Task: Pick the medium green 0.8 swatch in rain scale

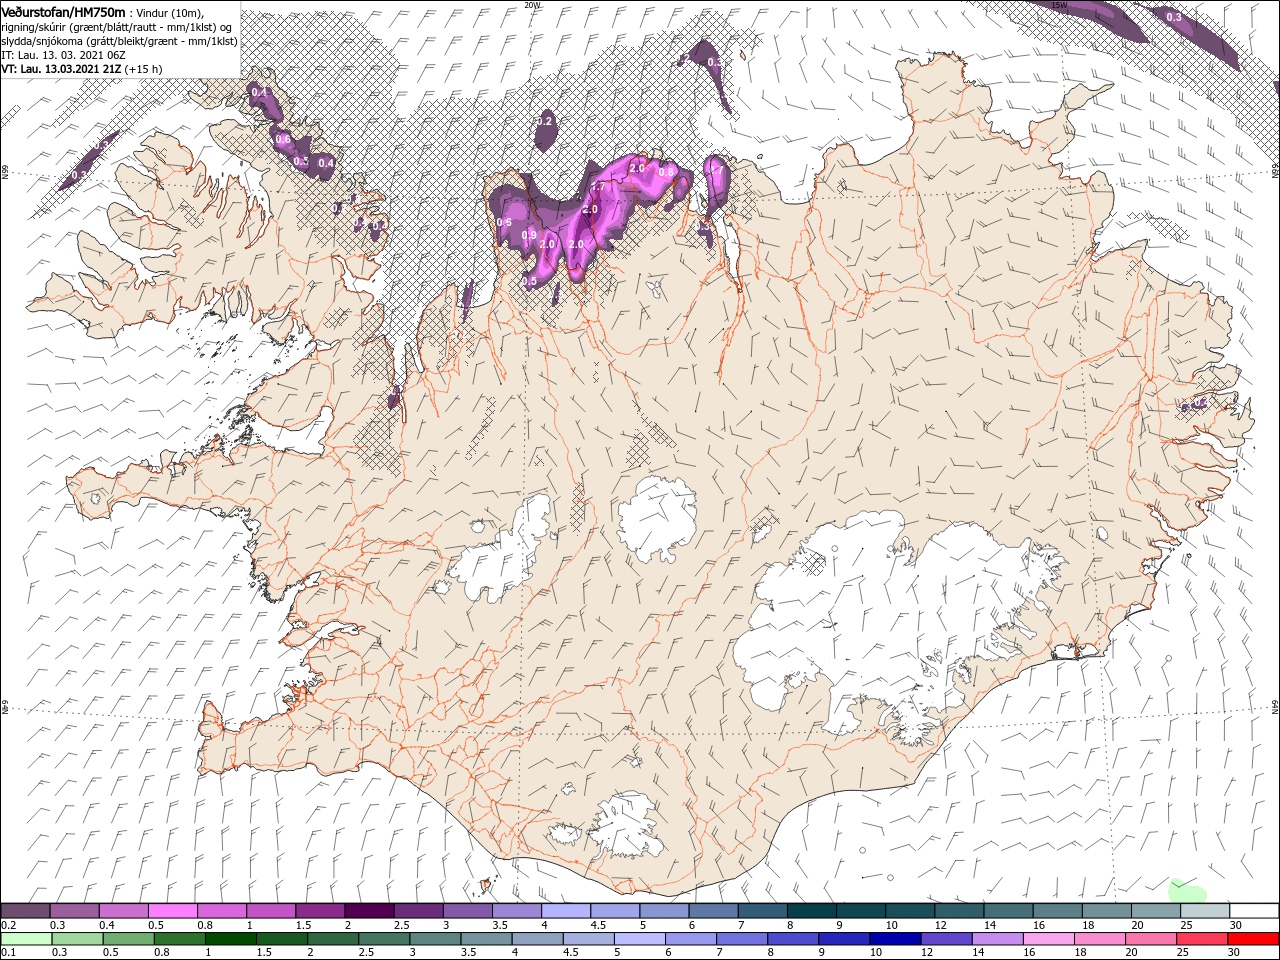Action: [179, 939]
